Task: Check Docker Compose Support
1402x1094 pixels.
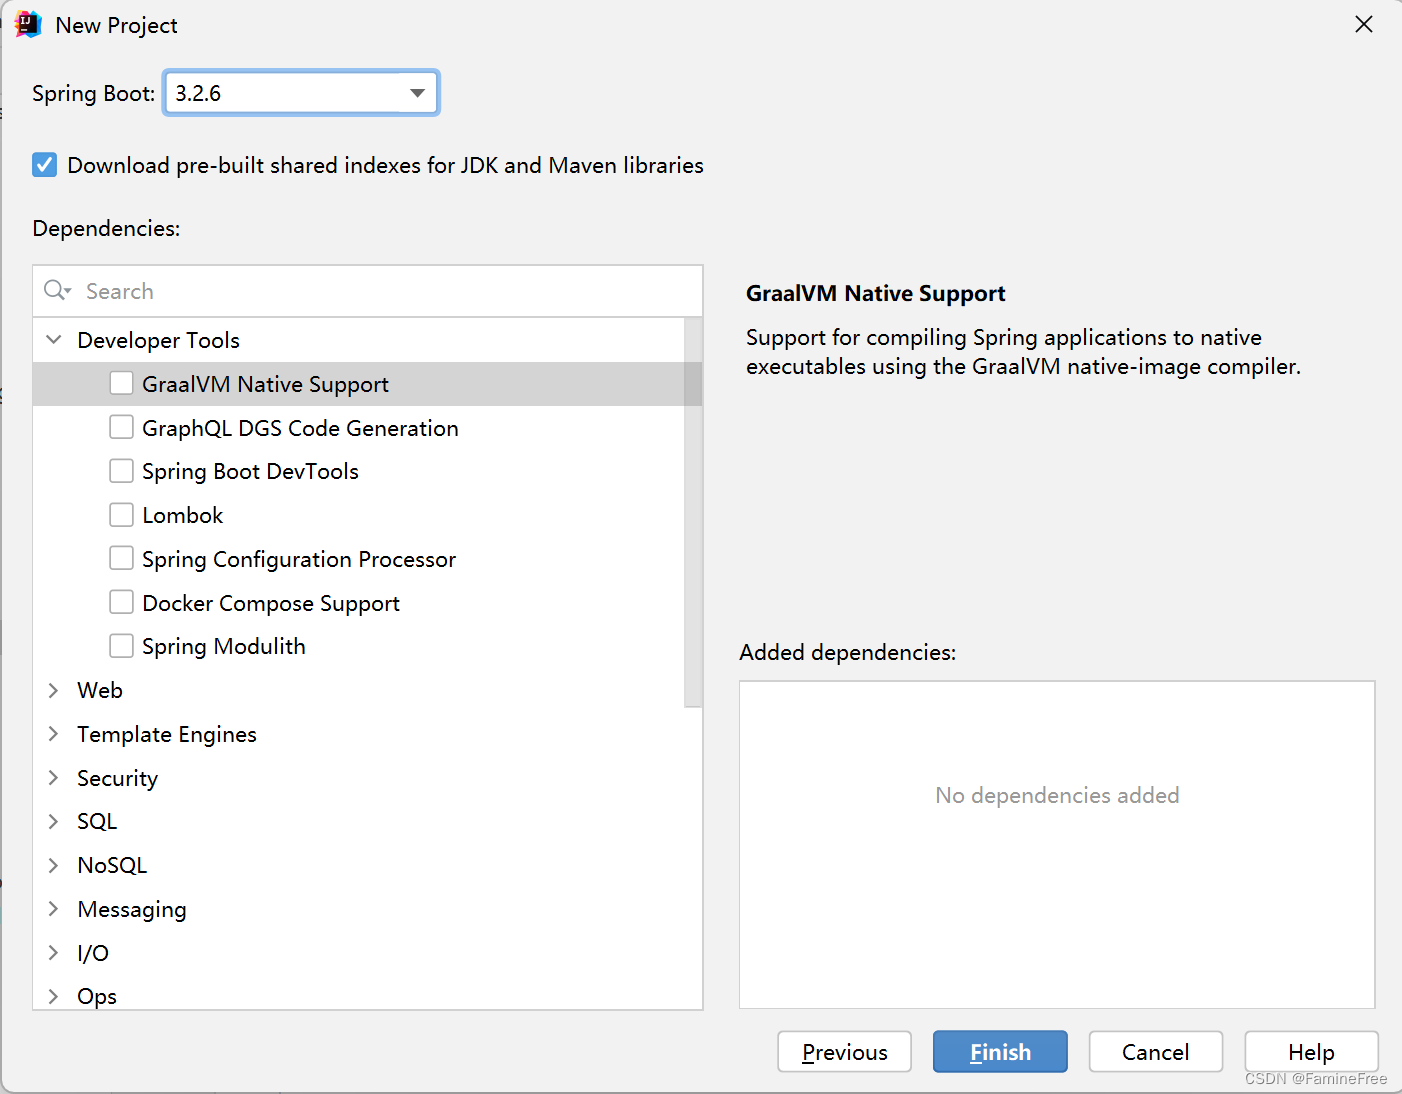Action: tap(121, 602)
